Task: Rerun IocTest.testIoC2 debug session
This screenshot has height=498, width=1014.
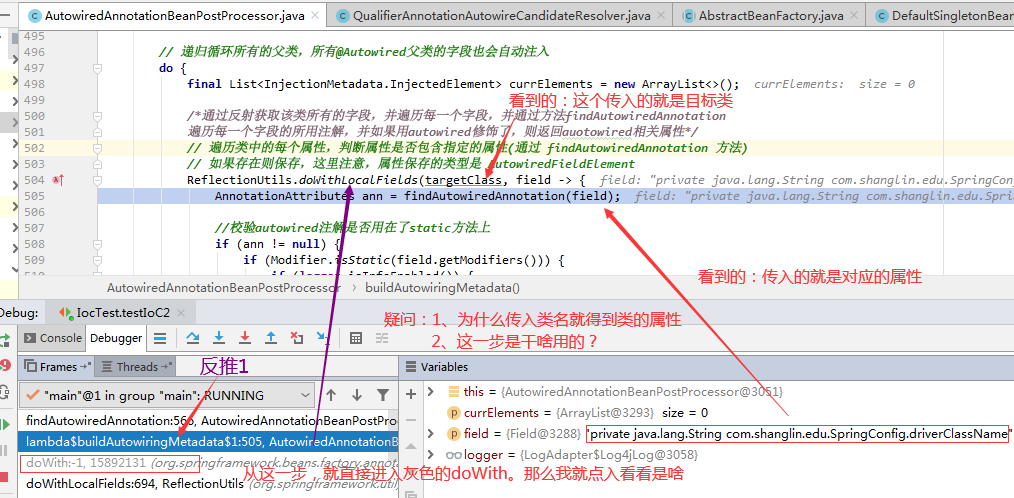Action: 5,339
